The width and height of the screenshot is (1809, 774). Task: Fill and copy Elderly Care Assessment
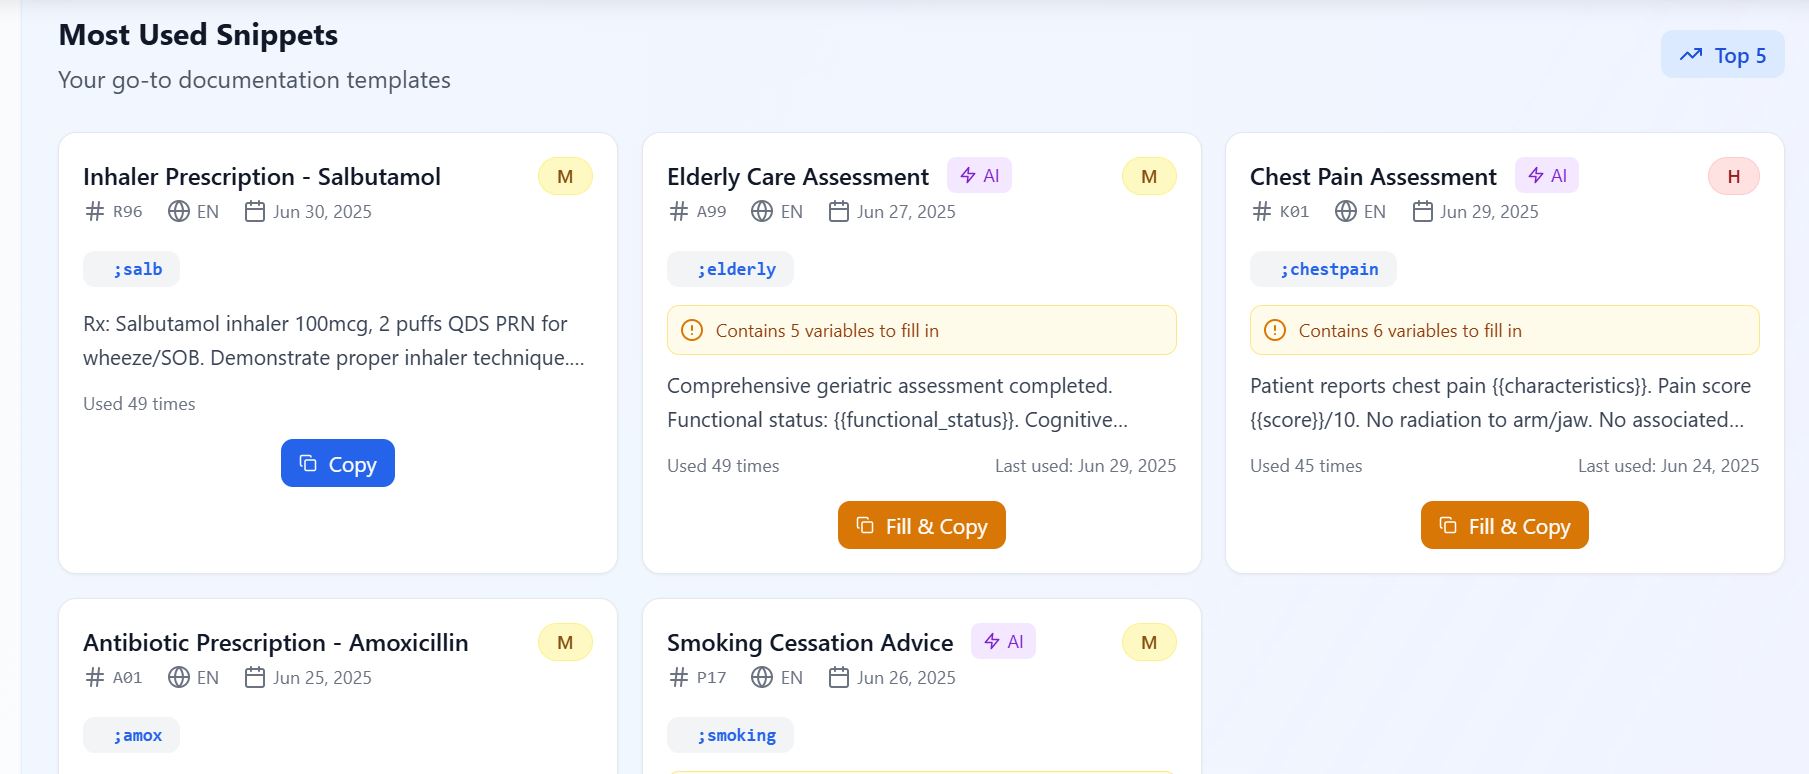921,526
